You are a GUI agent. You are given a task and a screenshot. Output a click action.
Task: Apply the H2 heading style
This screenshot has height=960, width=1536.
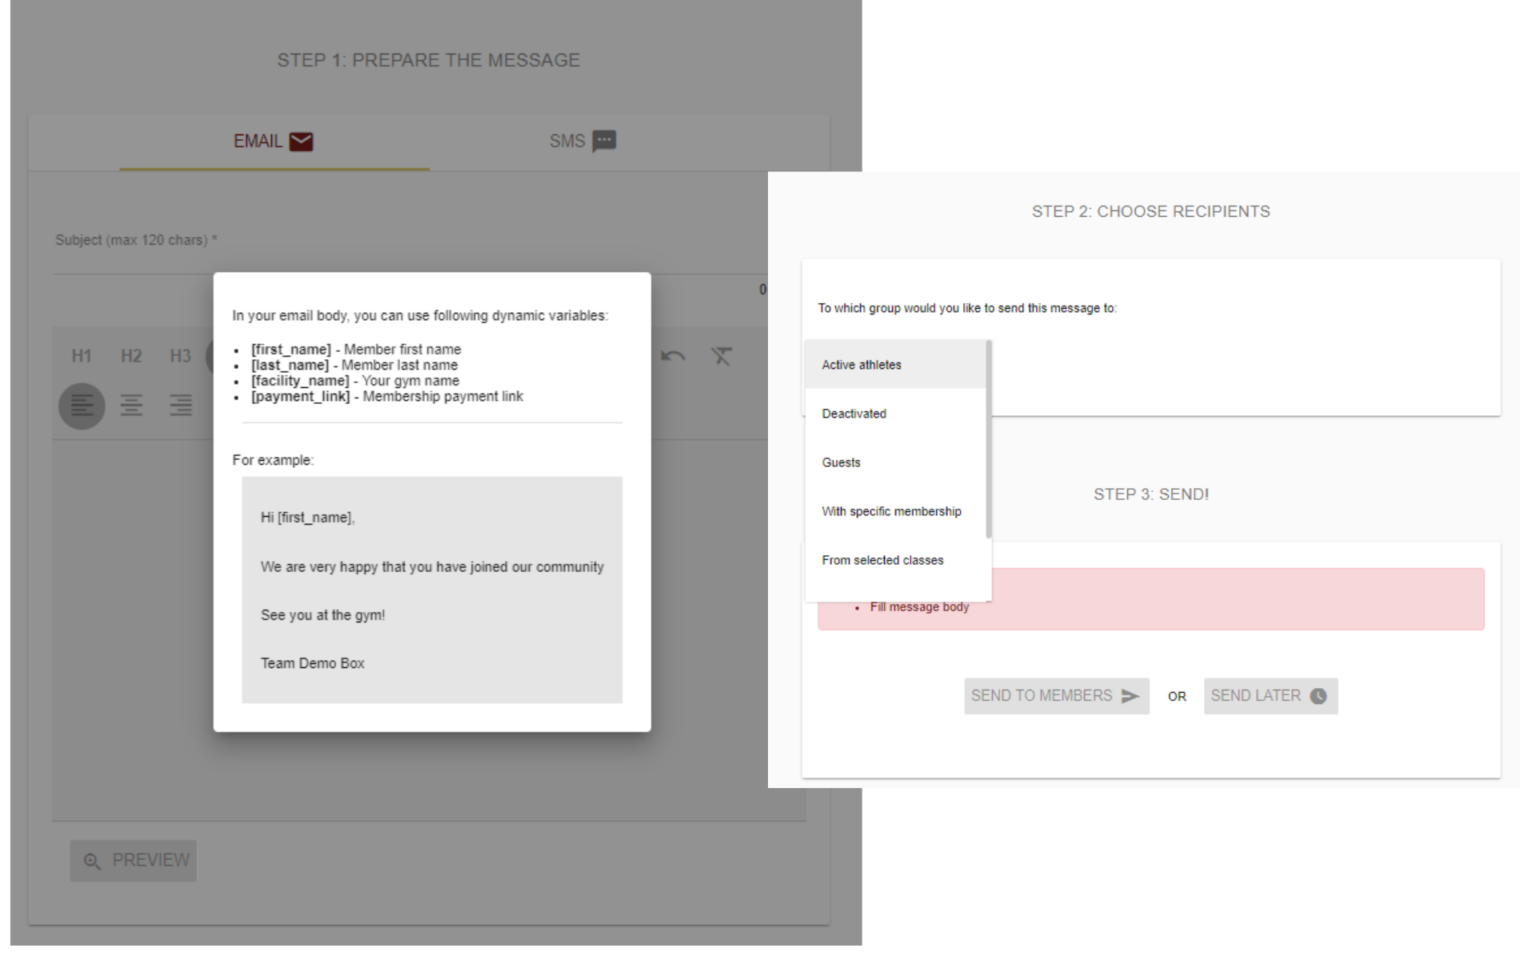pyautogui.click(x=131, y=356)
